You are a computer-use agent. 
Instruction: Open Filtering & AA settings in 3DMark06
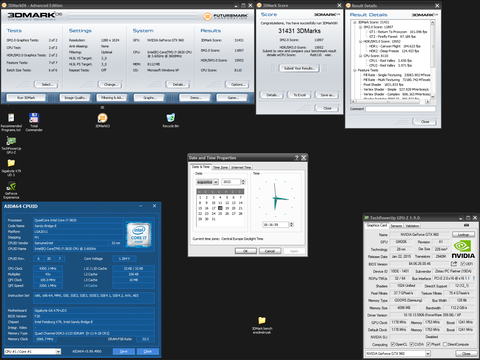pos(112,98)
